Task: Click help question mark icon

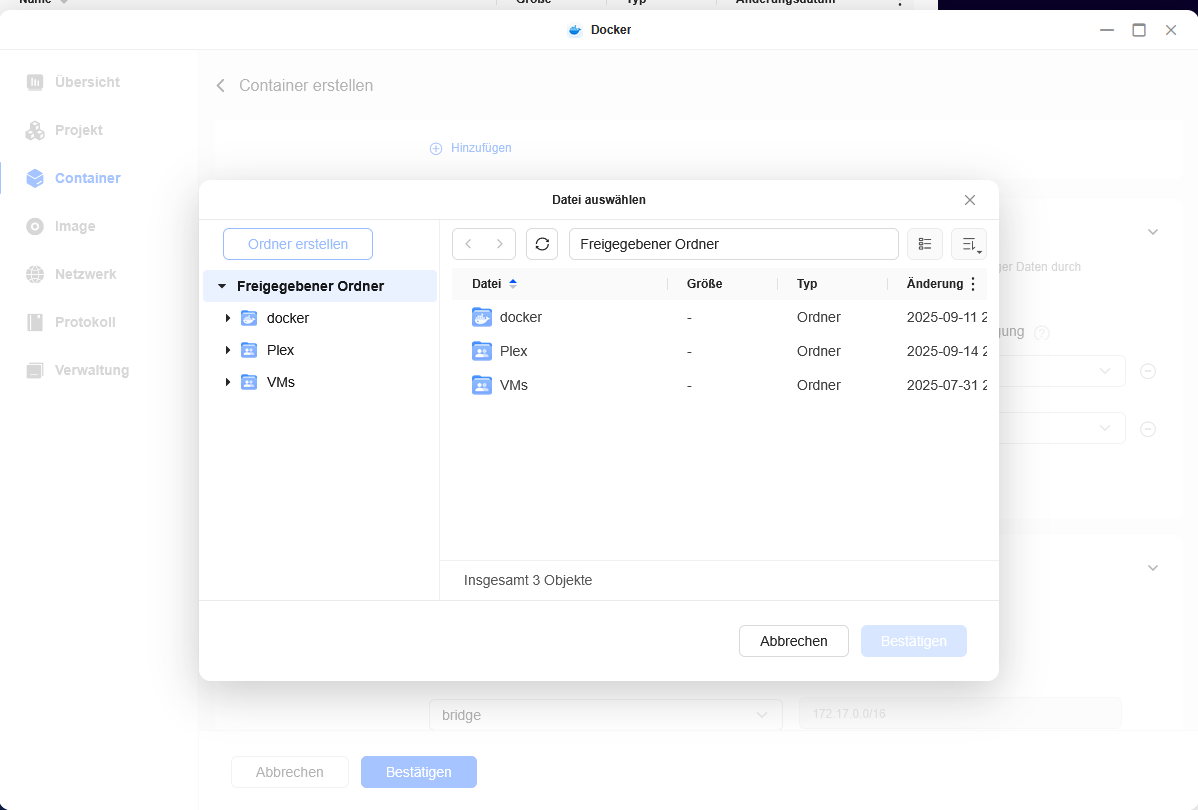Action: tap(1041, 333)
